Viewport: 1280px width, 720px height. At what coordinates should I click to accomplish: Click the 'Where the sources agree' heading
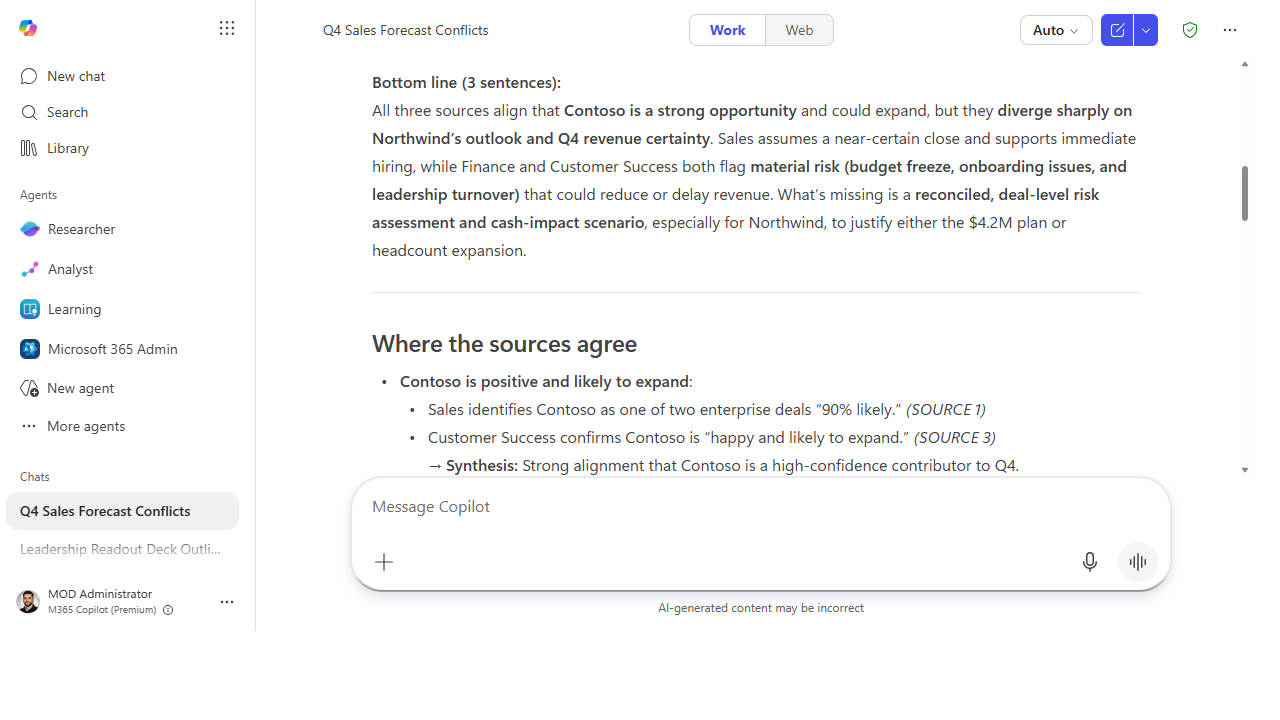504,344
